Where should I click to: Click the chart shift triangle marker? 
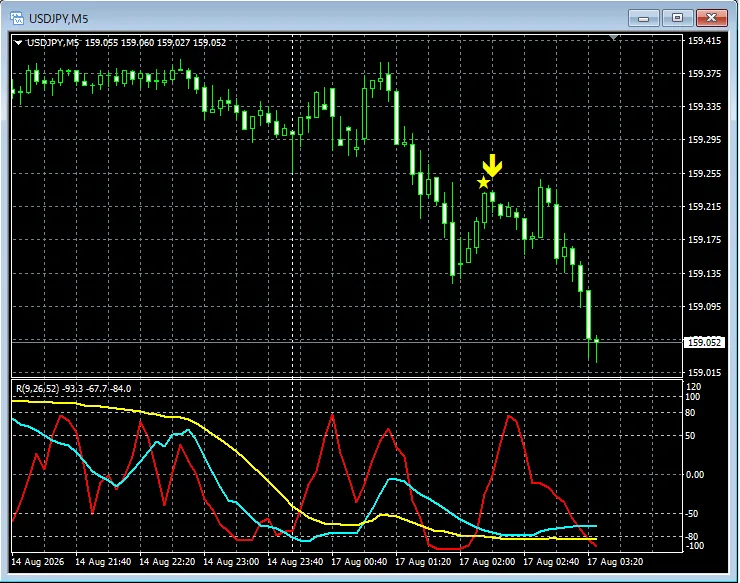point(614,37)
